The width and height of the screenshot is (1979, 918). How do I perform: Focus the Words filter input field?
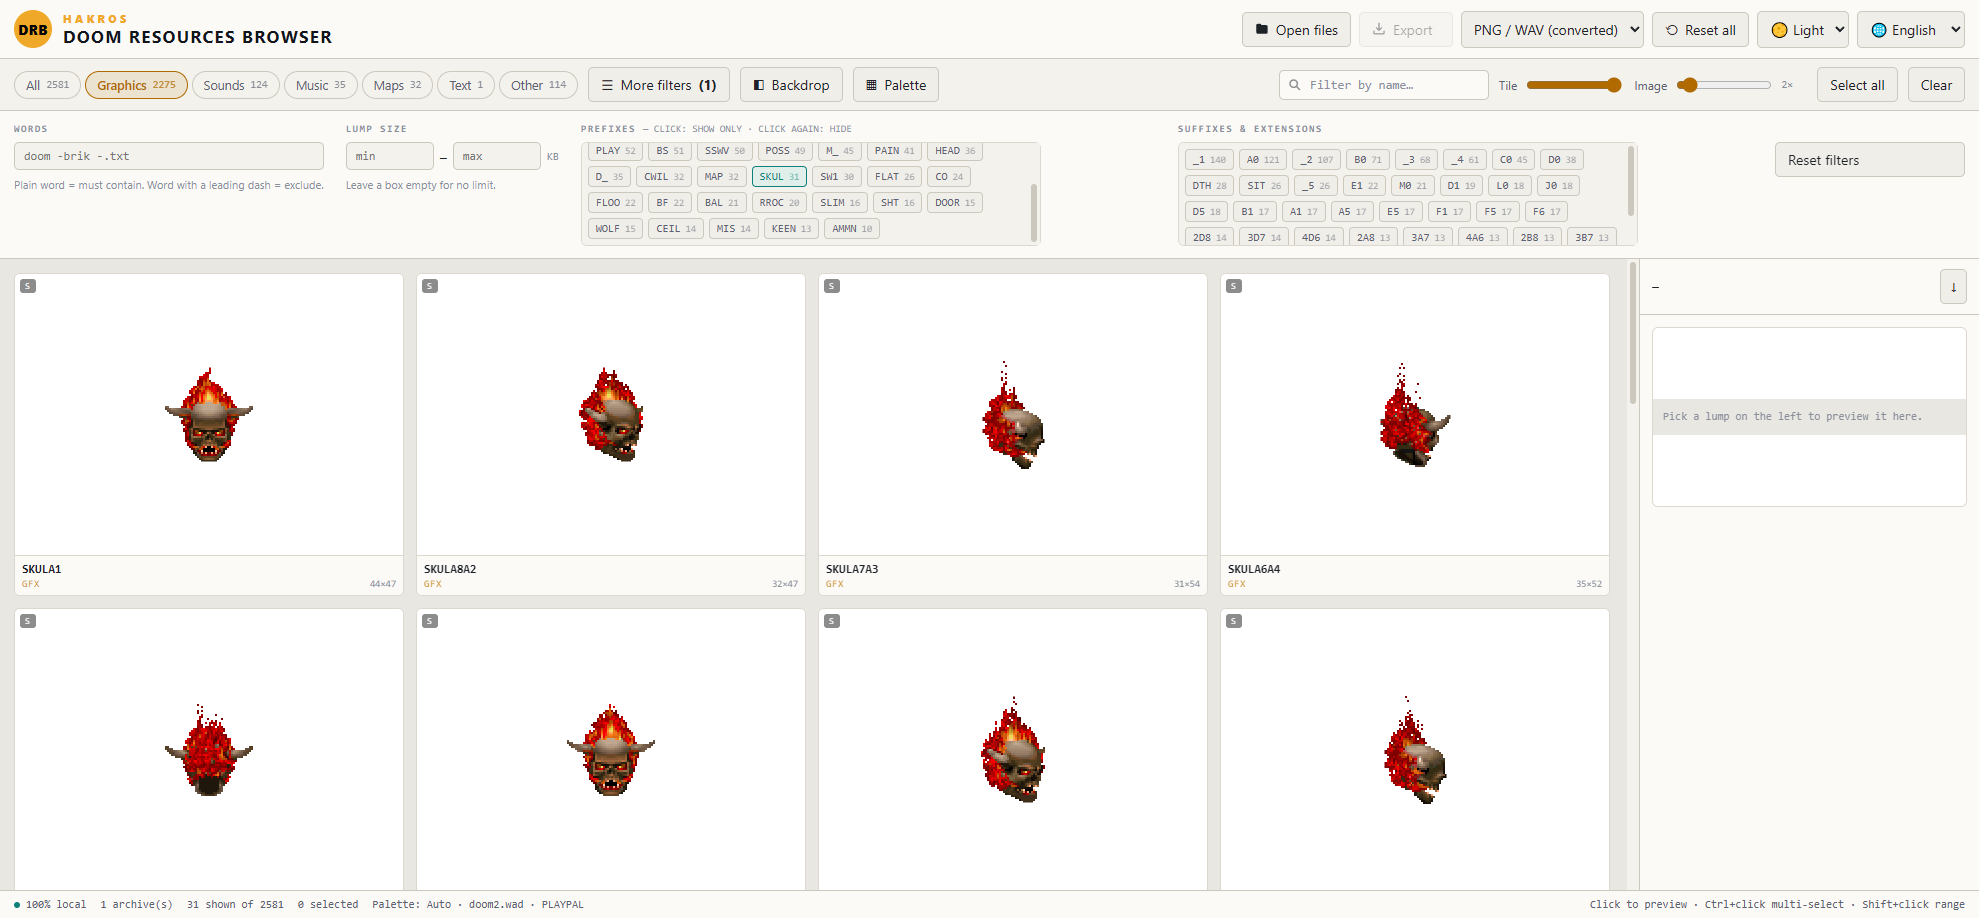[x=169, y=156]
